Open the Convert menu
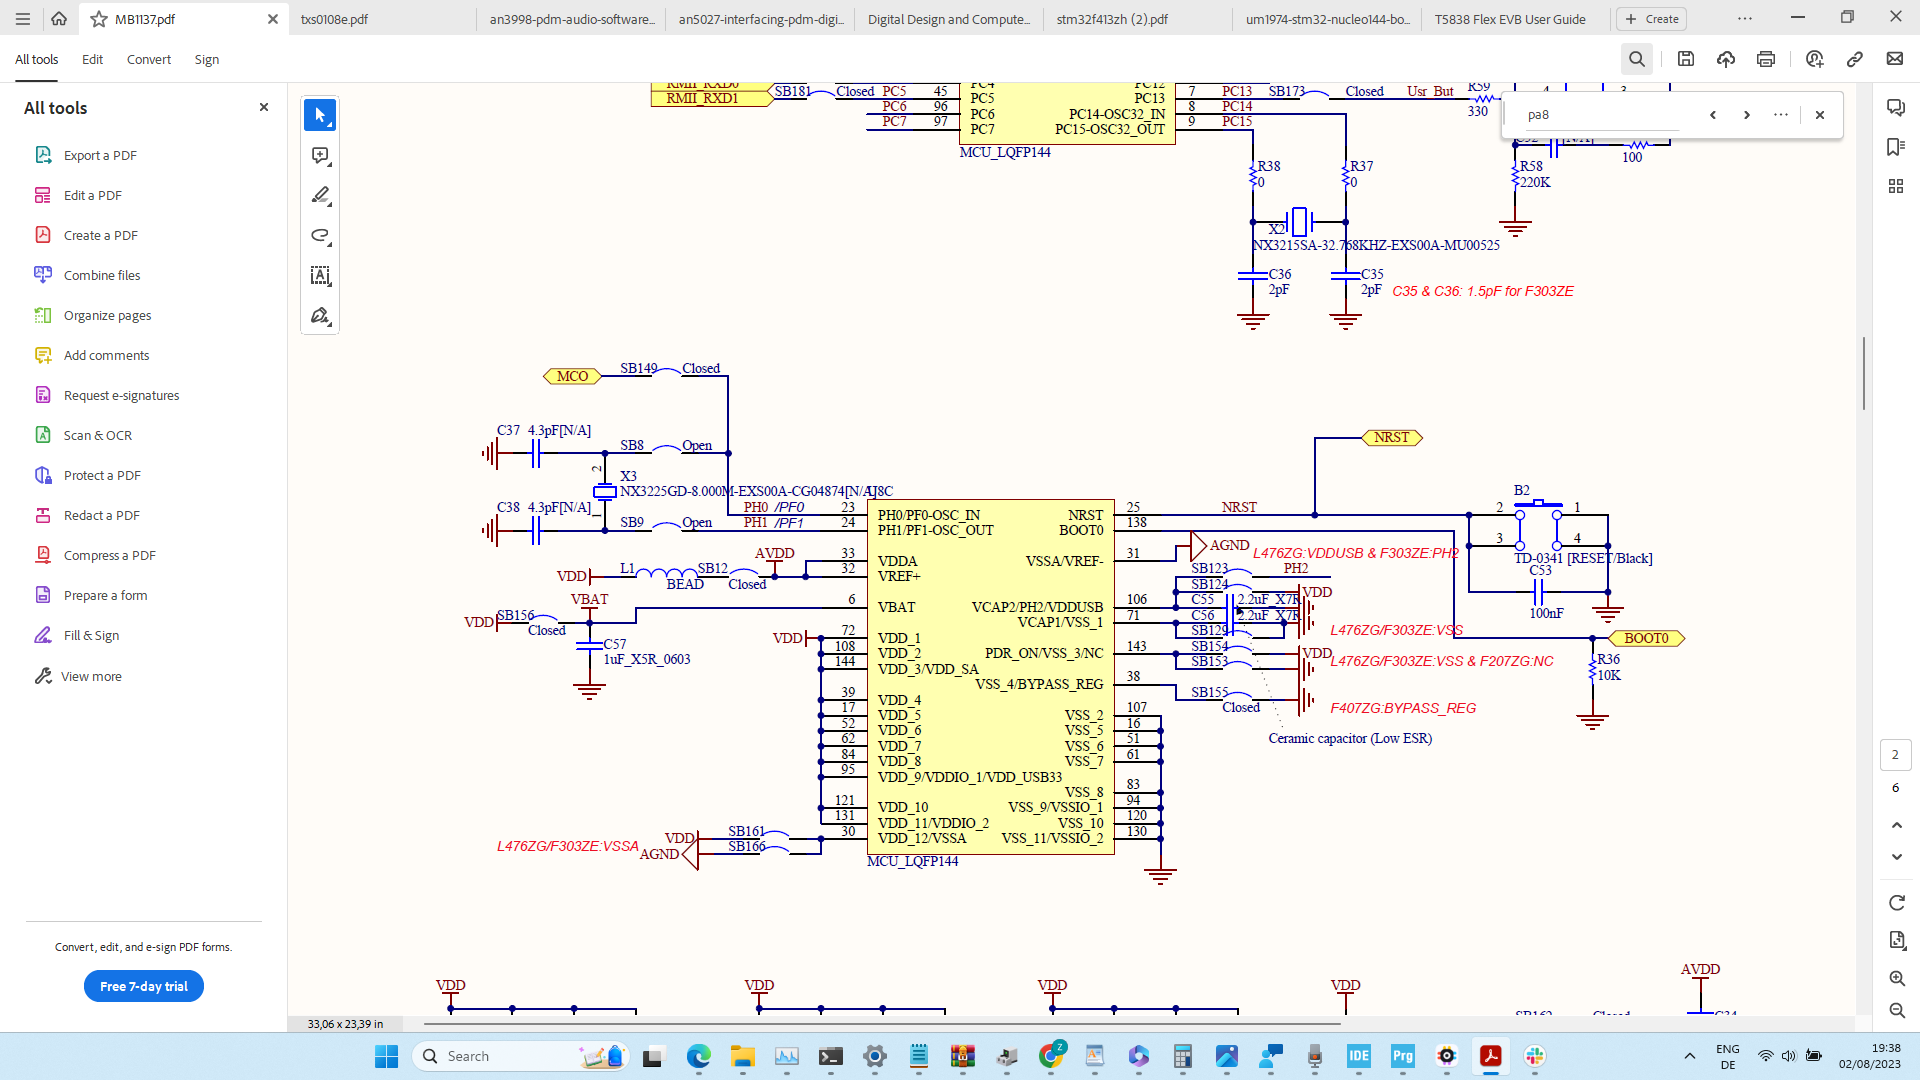This screenshot has width=1920, height=1080. pos(148,59)
